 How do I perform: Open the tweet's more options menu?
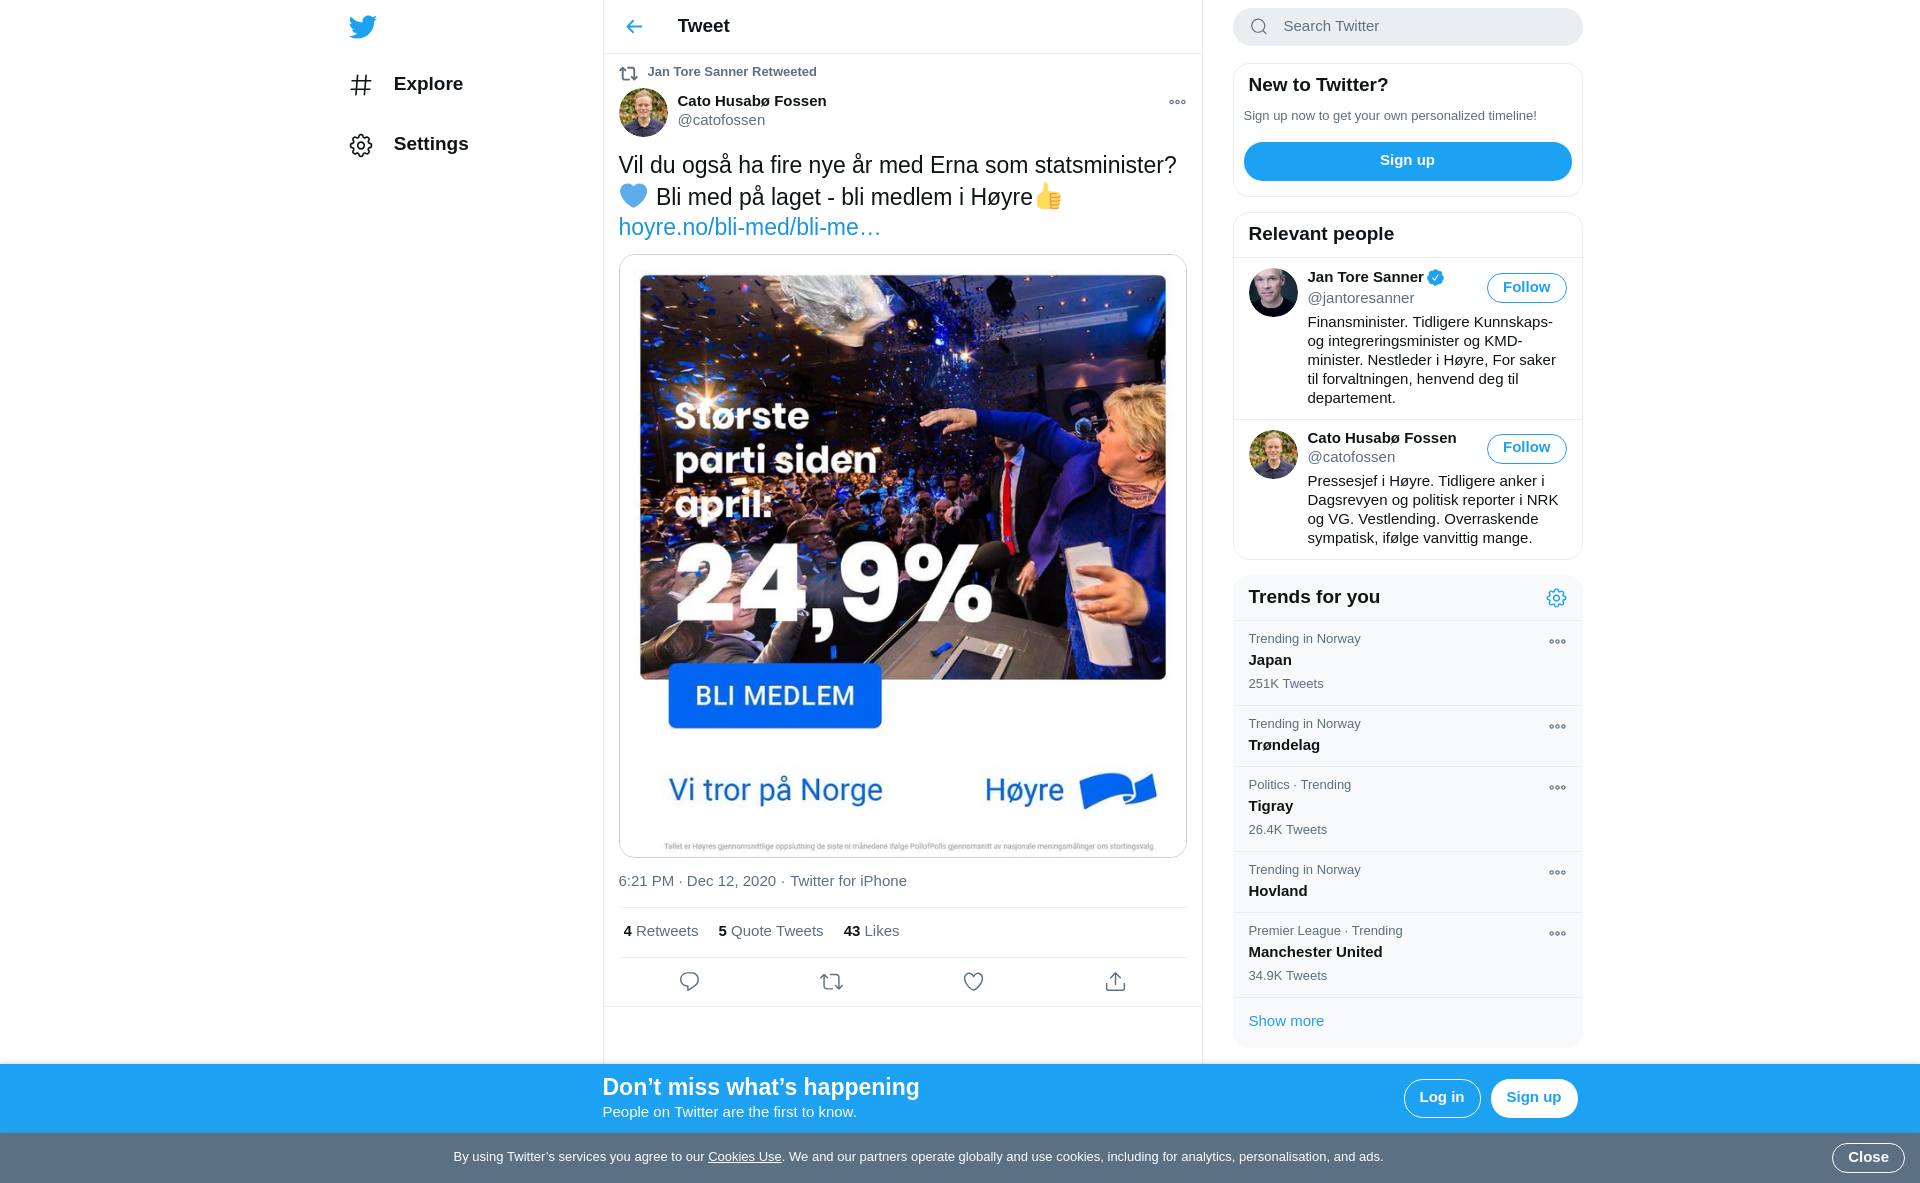click(x=1177, y=102)
